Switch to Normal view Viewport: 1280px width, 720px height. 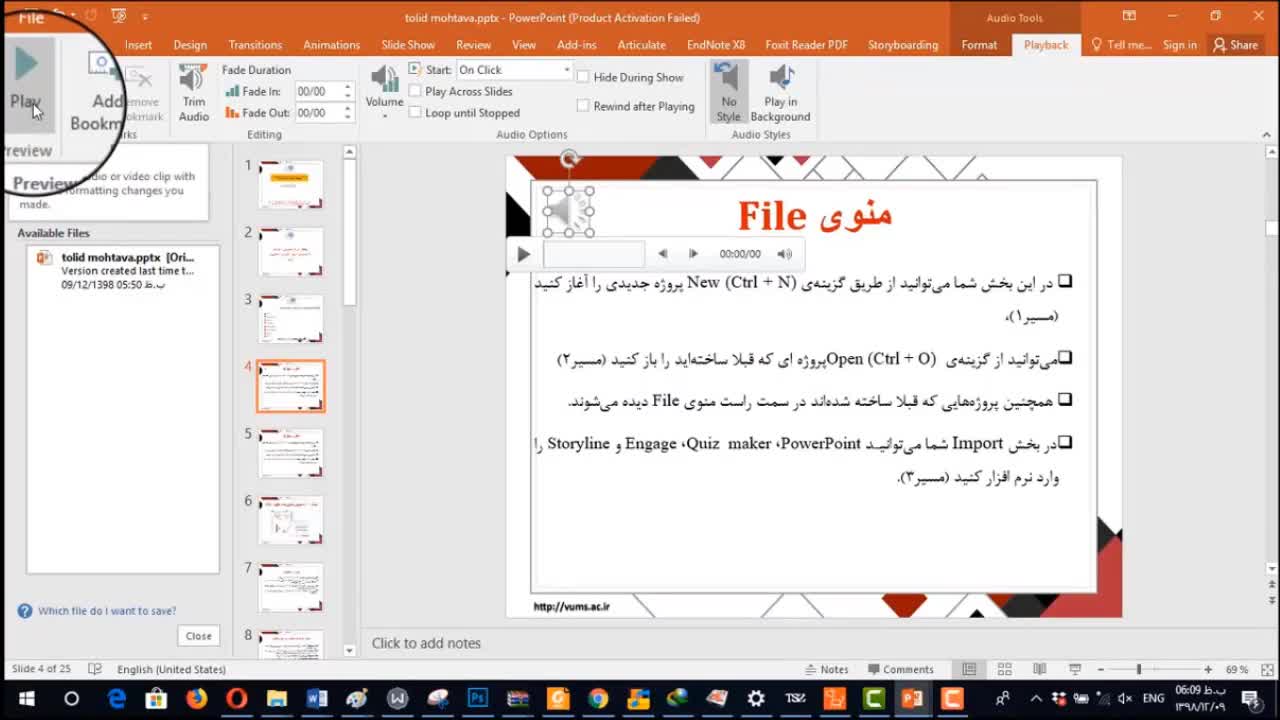[x=969, y=669]
